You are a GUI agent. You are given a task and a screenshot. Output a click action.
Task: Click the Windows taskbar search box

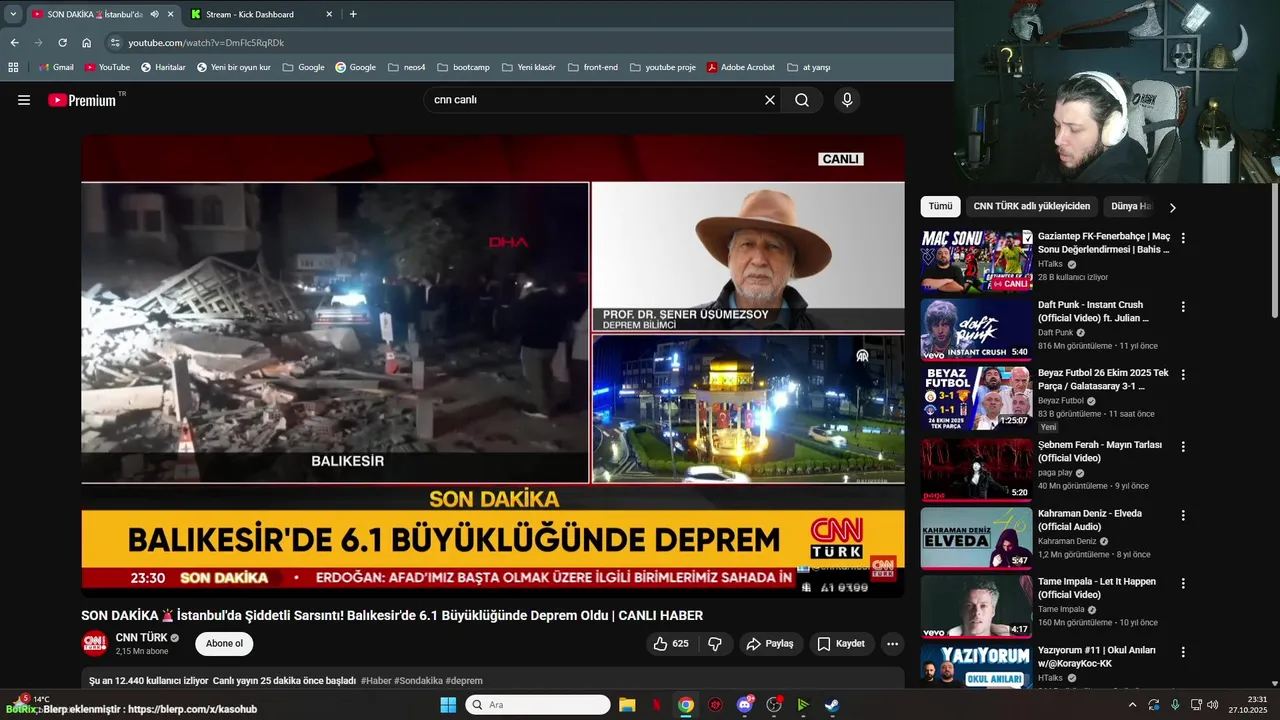538,705
